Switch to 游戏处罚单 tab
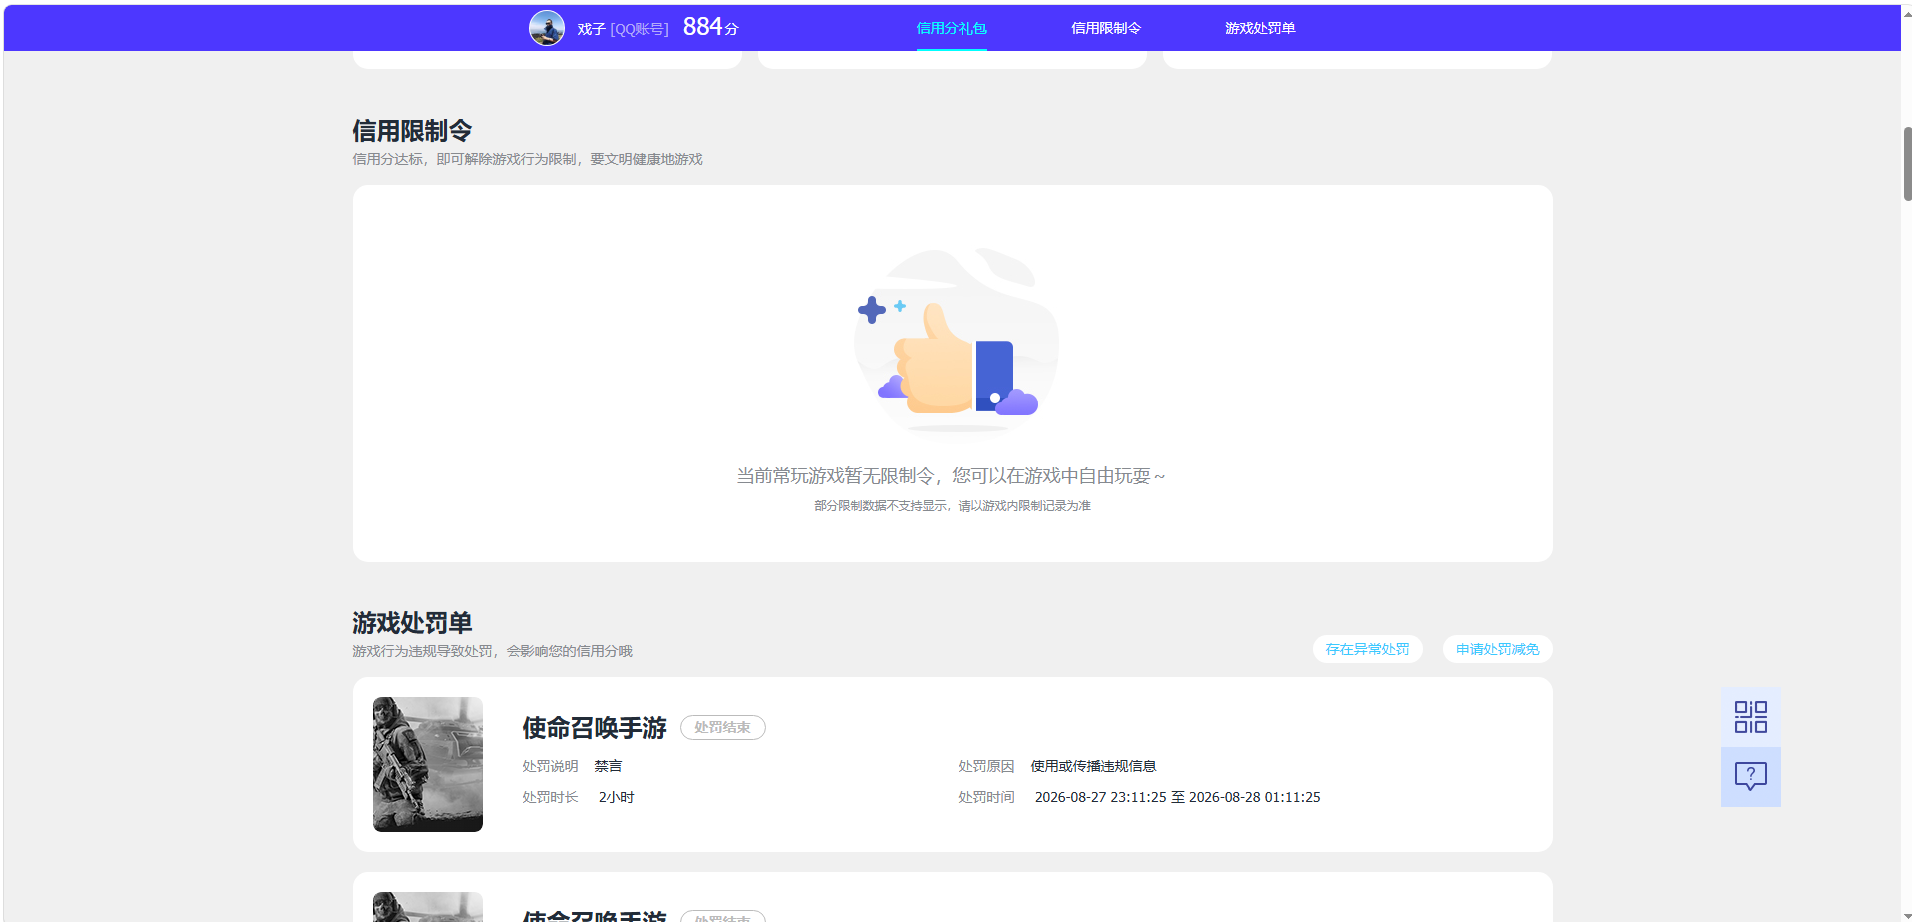Image resolution: width=1912 pixels, height=922 pixels. 1260,28
